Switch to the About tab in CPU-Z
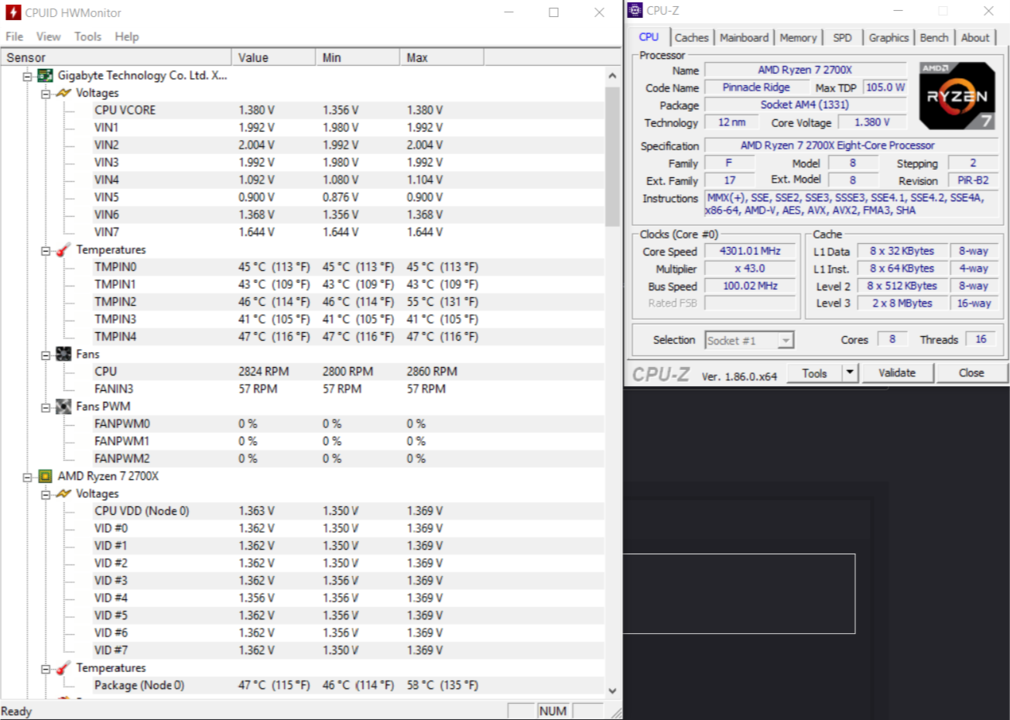This screenshot has width=1010, height=720. [x=975, y=37]
